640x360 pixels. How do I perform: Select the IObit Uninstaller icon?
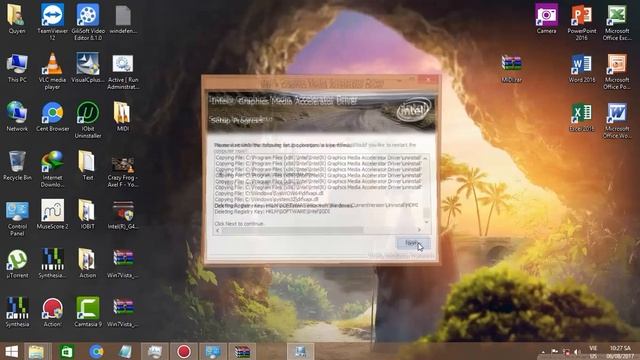pyautogui.click(x=88, y=120)
